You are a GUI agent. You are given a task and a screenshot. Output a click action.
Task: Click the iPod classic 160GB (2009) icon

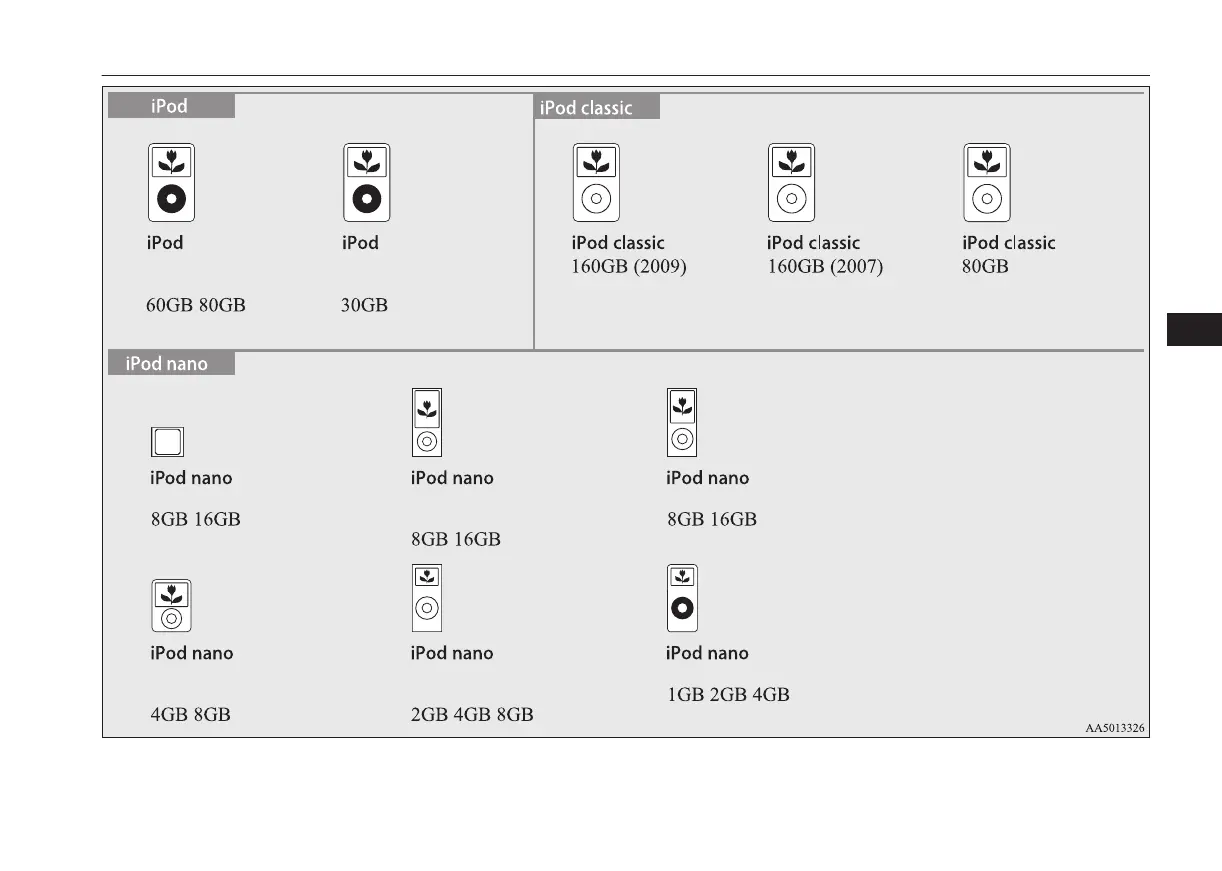click(x=596, y=183)
